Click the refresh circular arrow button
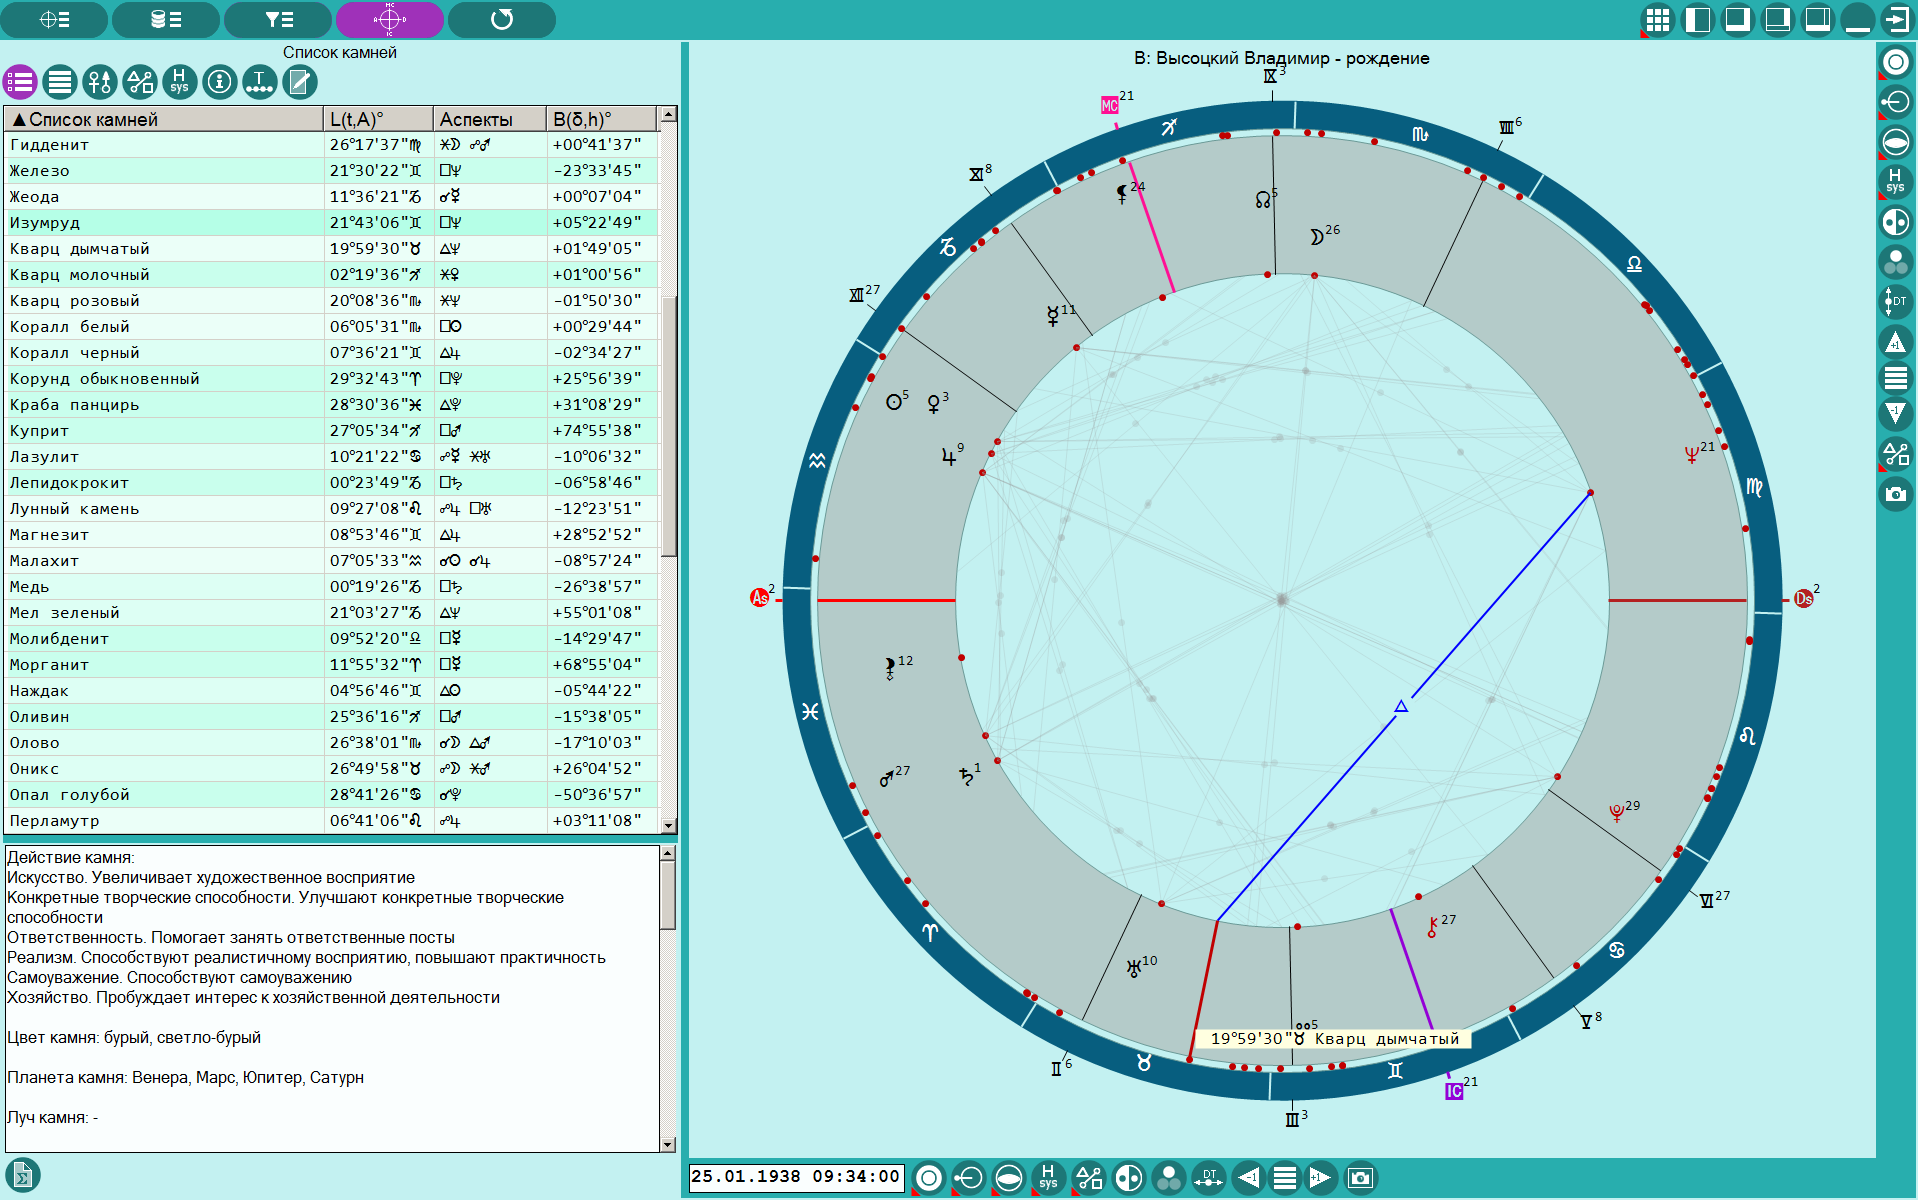 [502, 19]
